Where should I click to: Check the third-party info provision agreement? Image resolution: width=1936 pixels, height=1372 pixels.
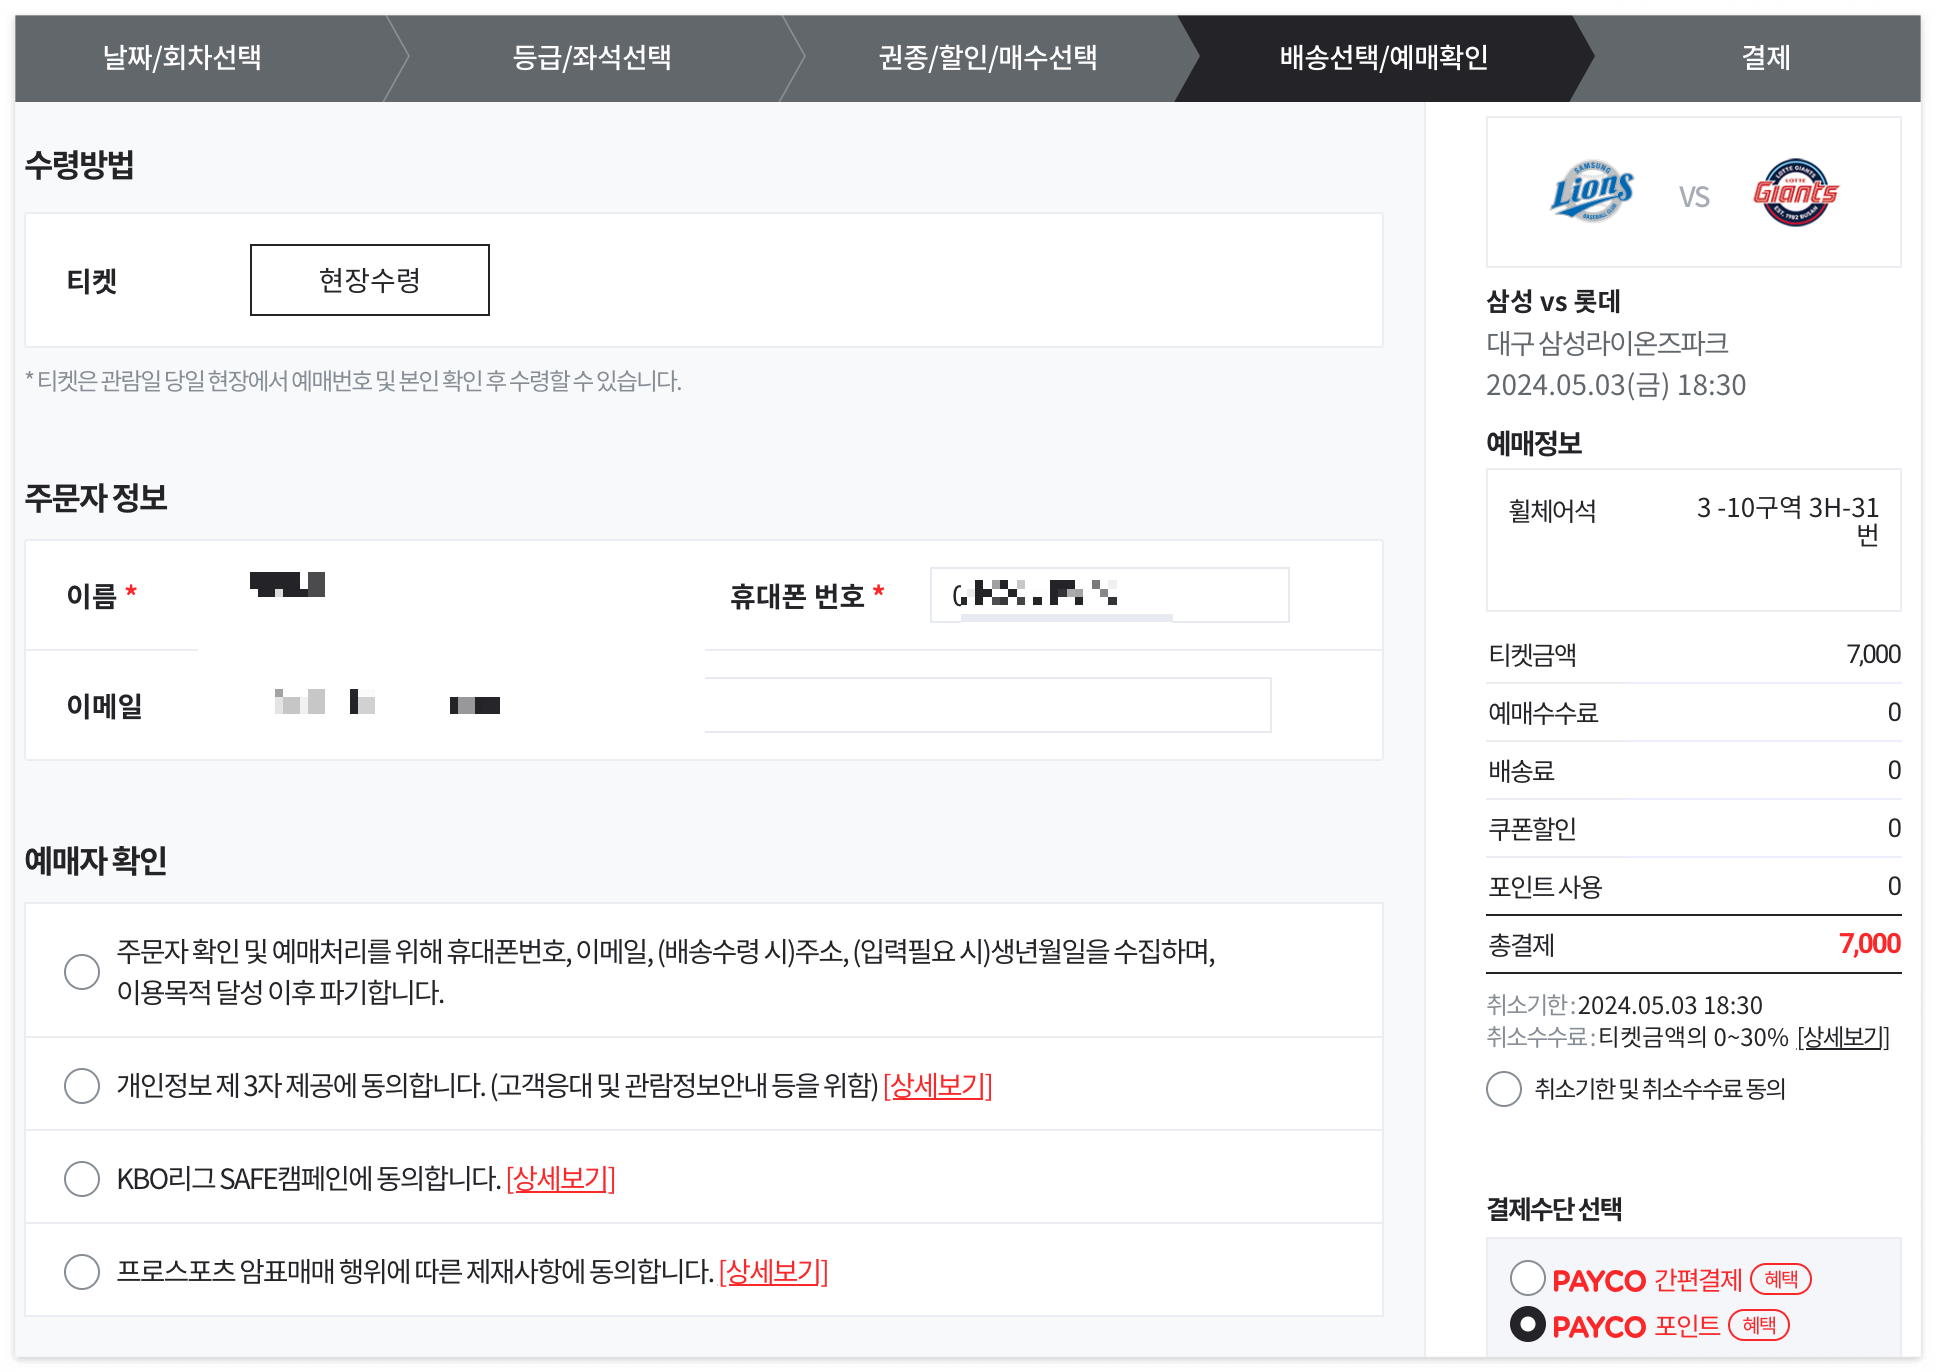coord(82,1085)
